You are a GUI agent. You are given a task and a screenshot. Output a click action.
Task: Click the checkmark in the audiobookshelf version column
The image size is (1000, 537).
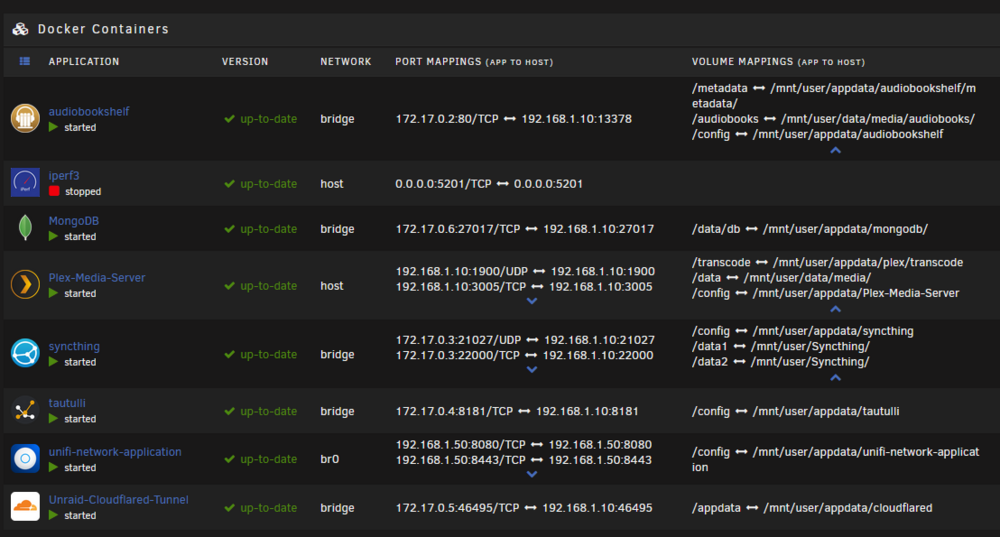pyautogui.click(x=230, y=119)
